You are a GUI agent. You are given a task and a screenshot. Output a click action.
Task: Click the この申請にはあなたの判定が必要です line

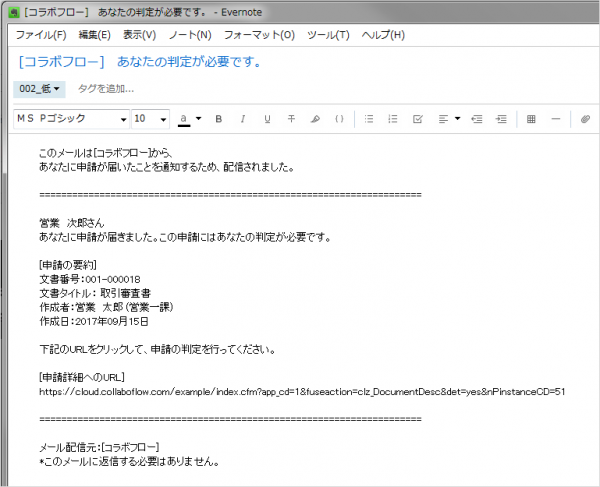pos(185,237)
